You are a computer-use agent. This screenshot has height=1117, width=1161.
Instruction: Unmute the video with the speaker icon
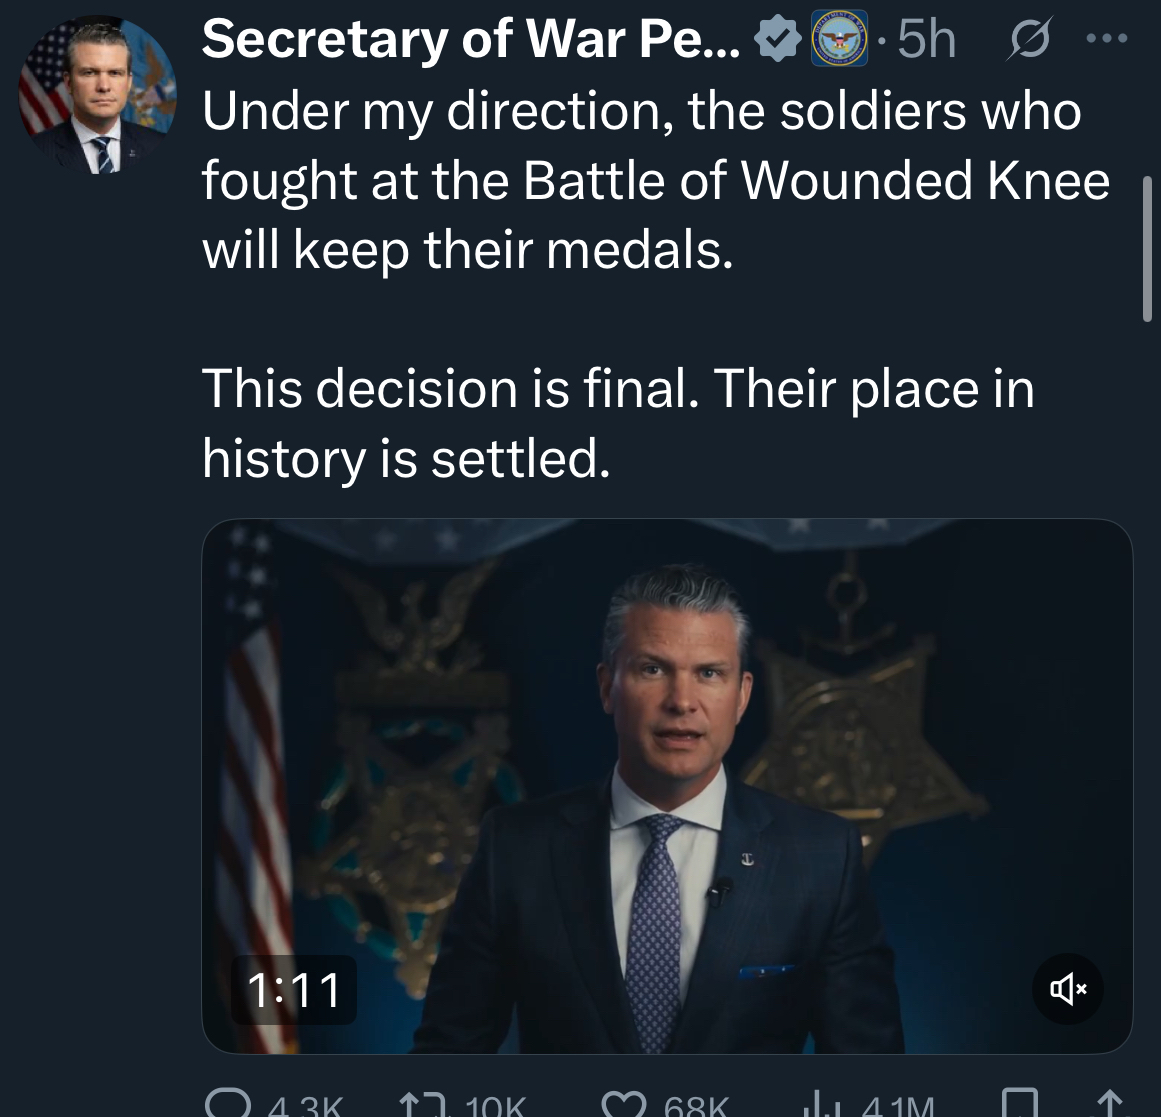pos(1068,989)
